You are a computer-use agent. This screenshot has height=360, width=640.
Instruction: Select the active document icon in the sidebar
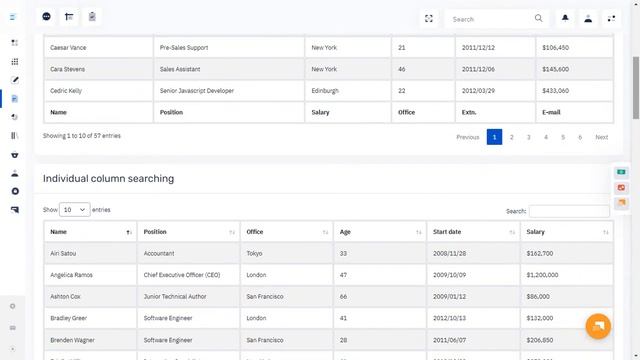click(15, 99)
